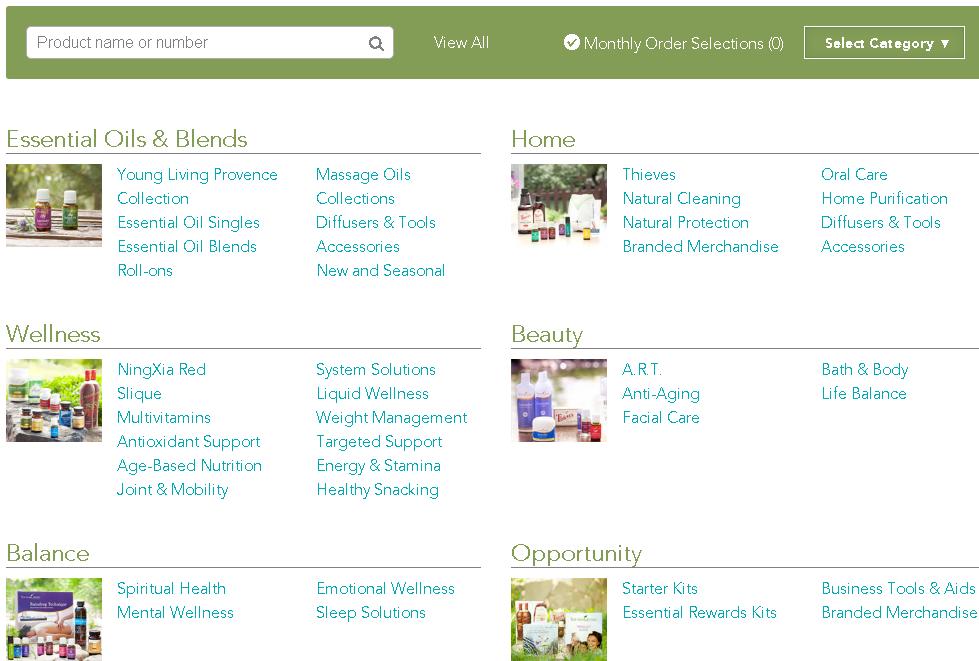Viewport: 979px width, 661px height.
Task: Open Facial Care
Action: pyautogui.click(x=661, y=417)
